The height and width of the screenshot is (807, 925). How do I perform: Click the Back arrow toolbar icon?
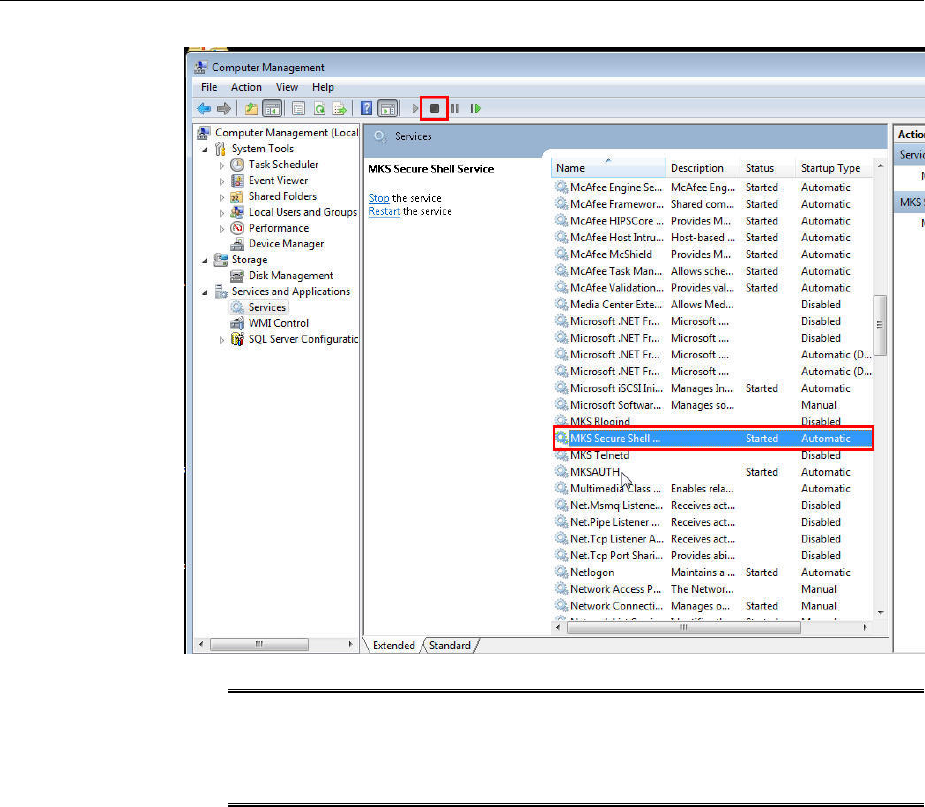(x=204, y=109)
